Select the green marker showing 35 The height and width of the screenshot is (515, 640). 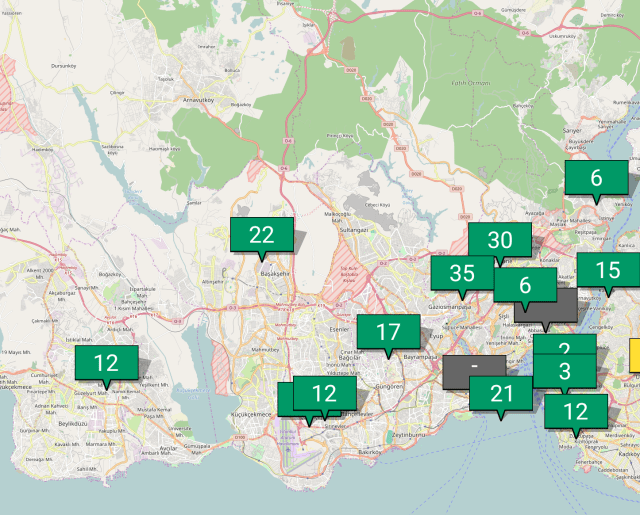pos(461,274)
